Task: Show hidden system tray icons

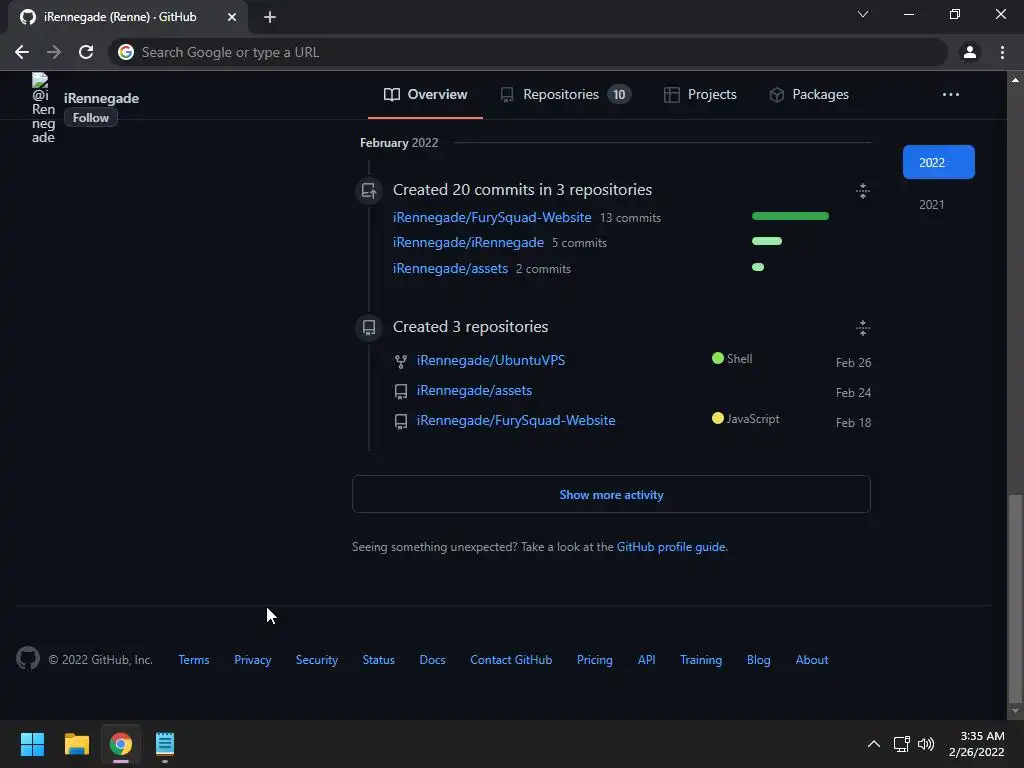Action: tap(874, 744)
